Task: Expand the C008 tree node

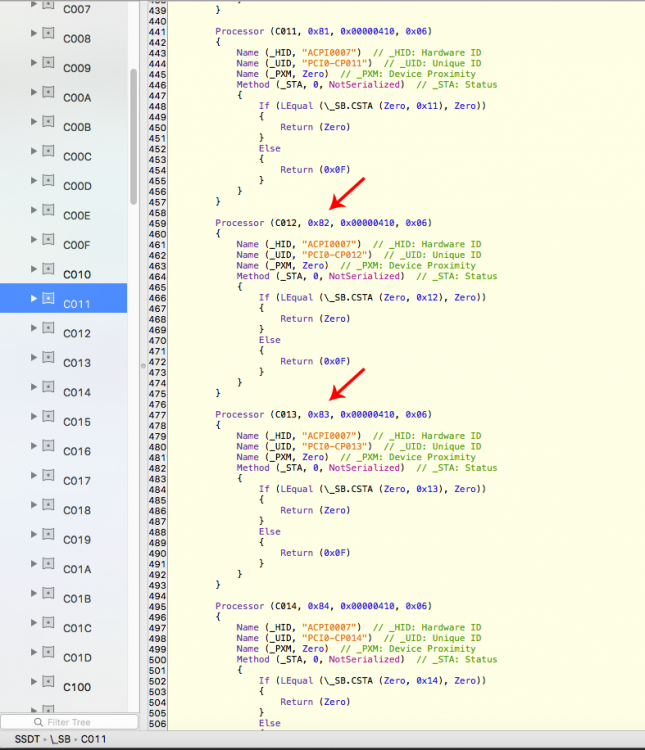Action: [x=33, y=33]
